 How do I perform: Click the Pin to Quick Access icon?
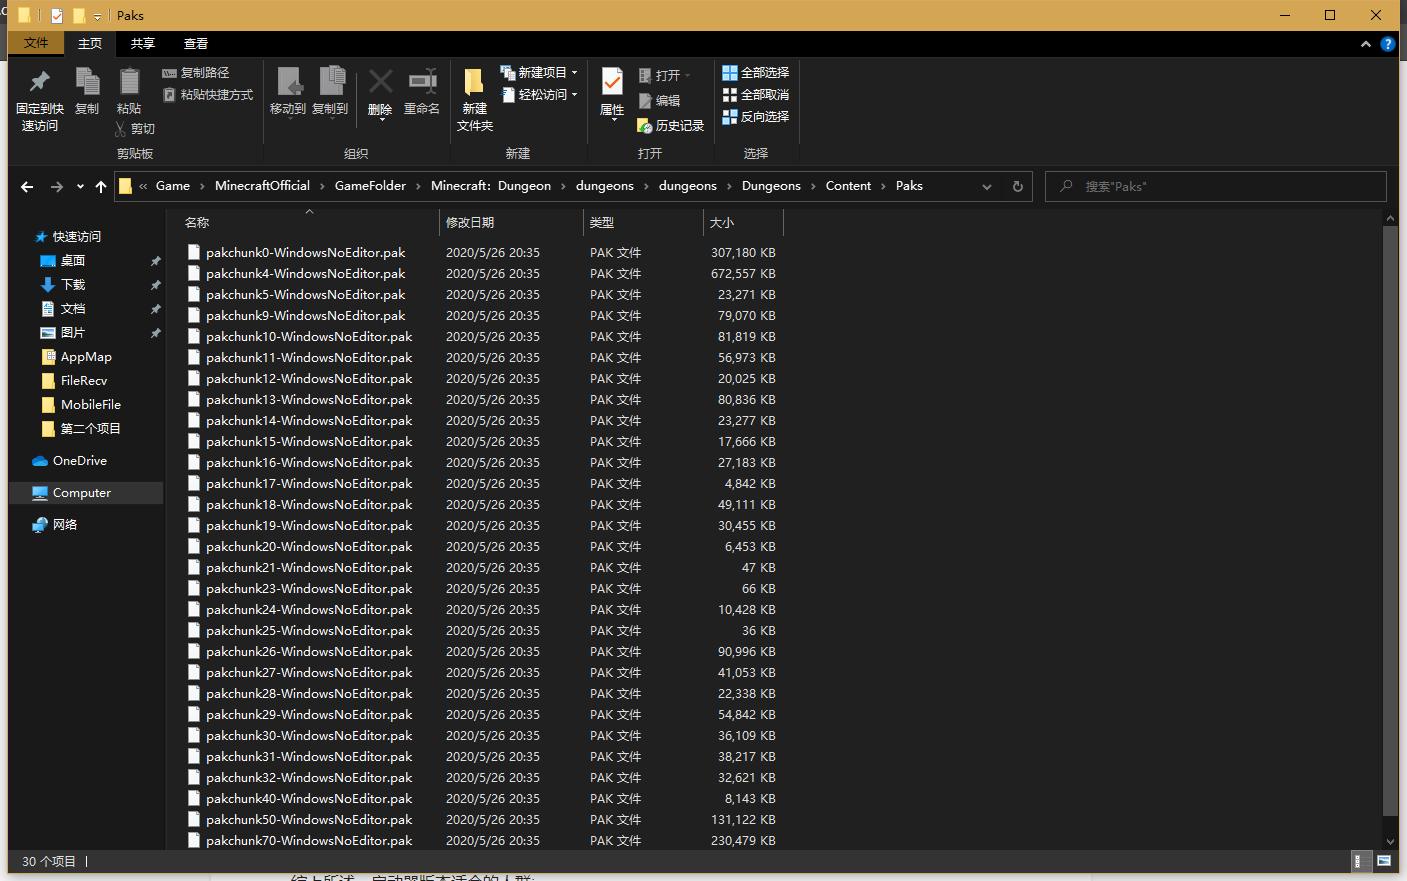(x=39, y=83)
